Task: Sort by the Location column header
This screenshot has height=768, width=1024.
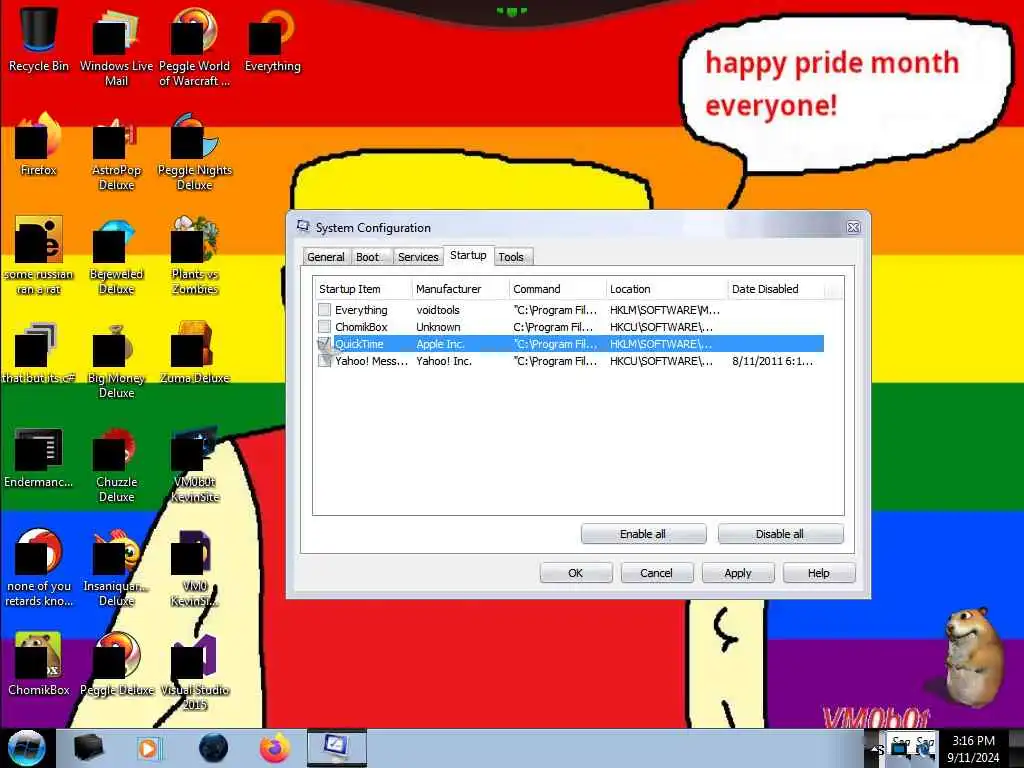Action: coord(666,289)
